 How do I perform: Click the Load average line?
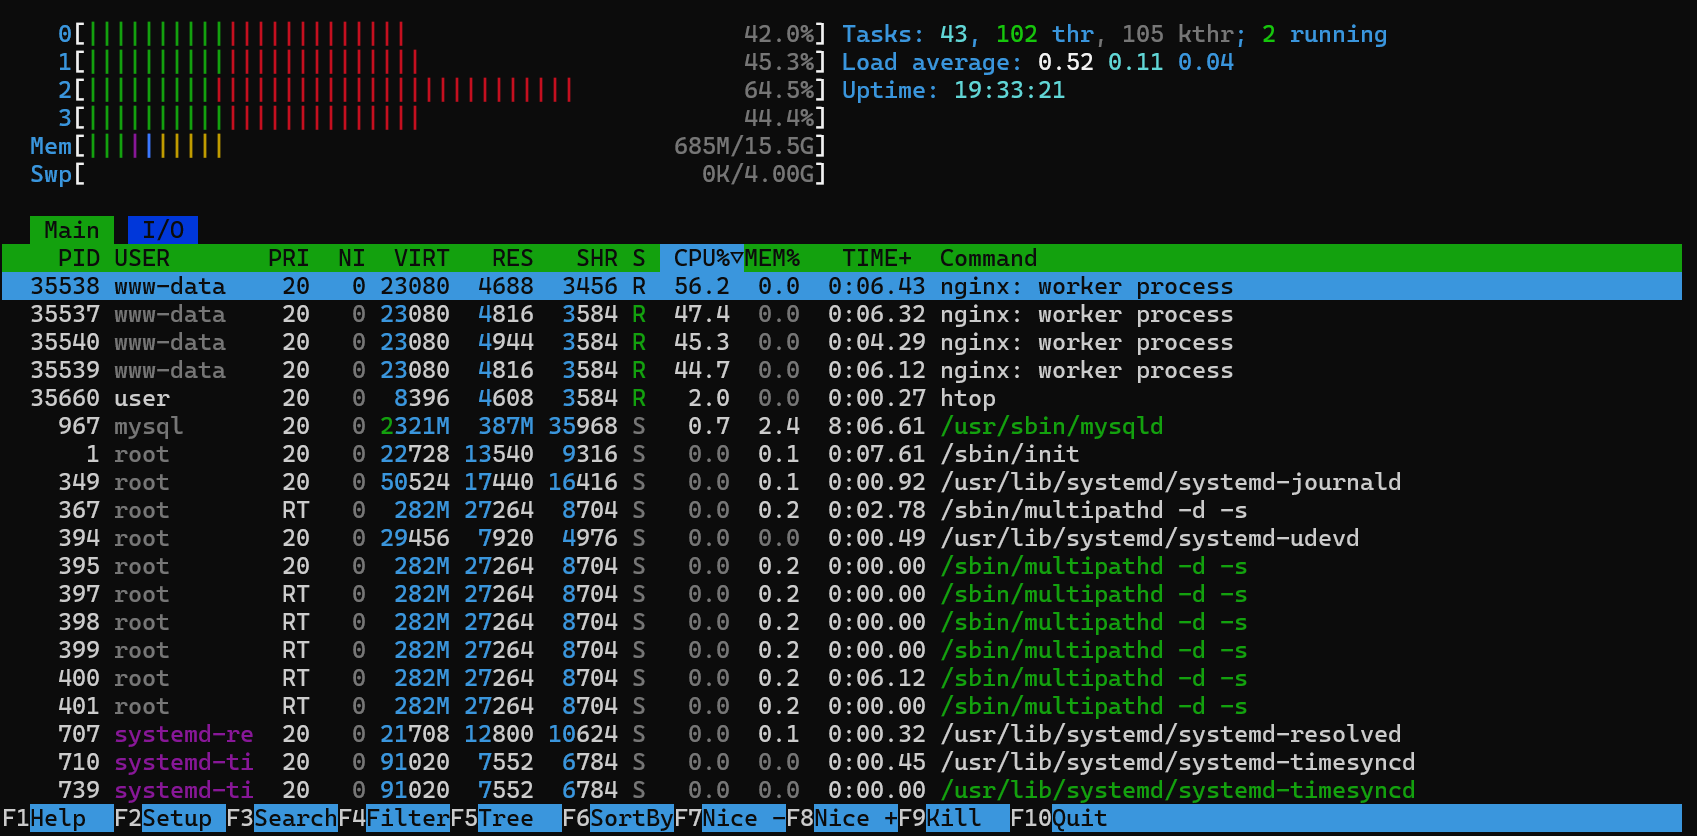[1038, 62]
